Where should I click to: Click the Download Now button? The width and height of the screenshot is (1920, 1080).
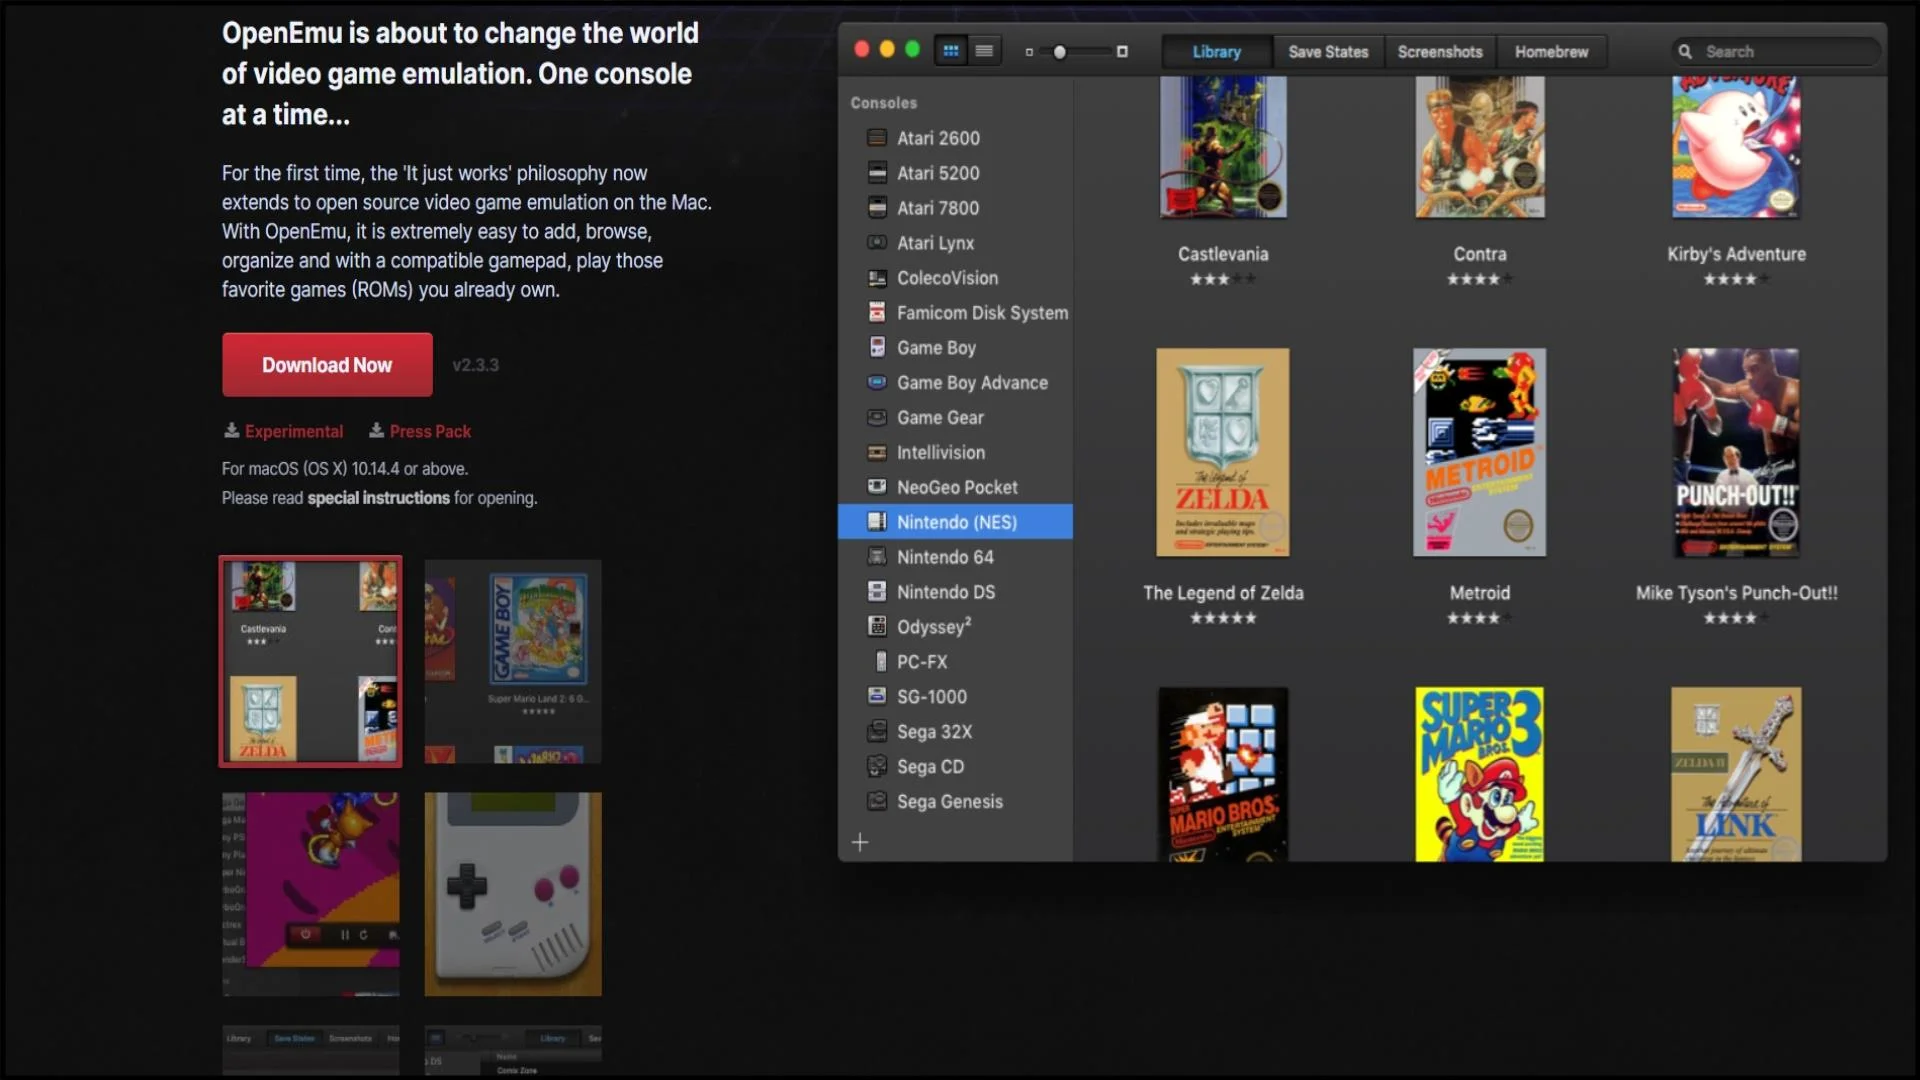327,365
